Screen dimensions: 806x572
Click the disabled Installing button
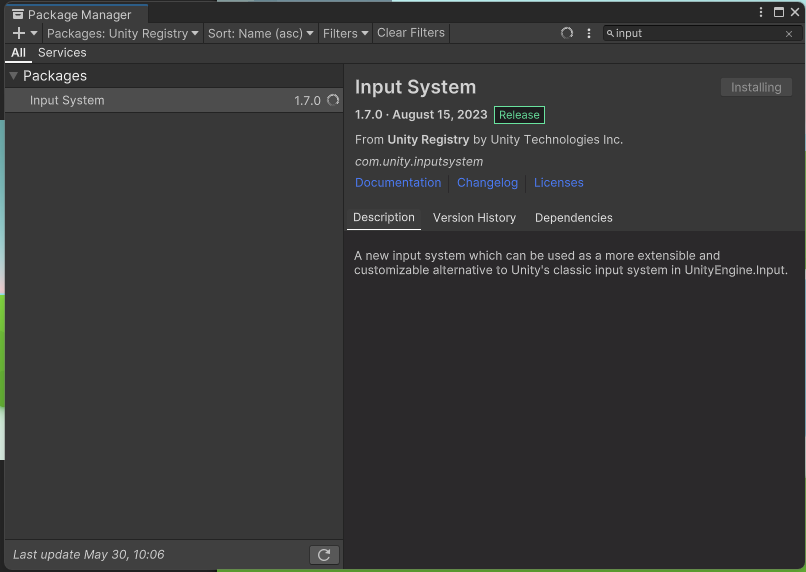[756, 87]
